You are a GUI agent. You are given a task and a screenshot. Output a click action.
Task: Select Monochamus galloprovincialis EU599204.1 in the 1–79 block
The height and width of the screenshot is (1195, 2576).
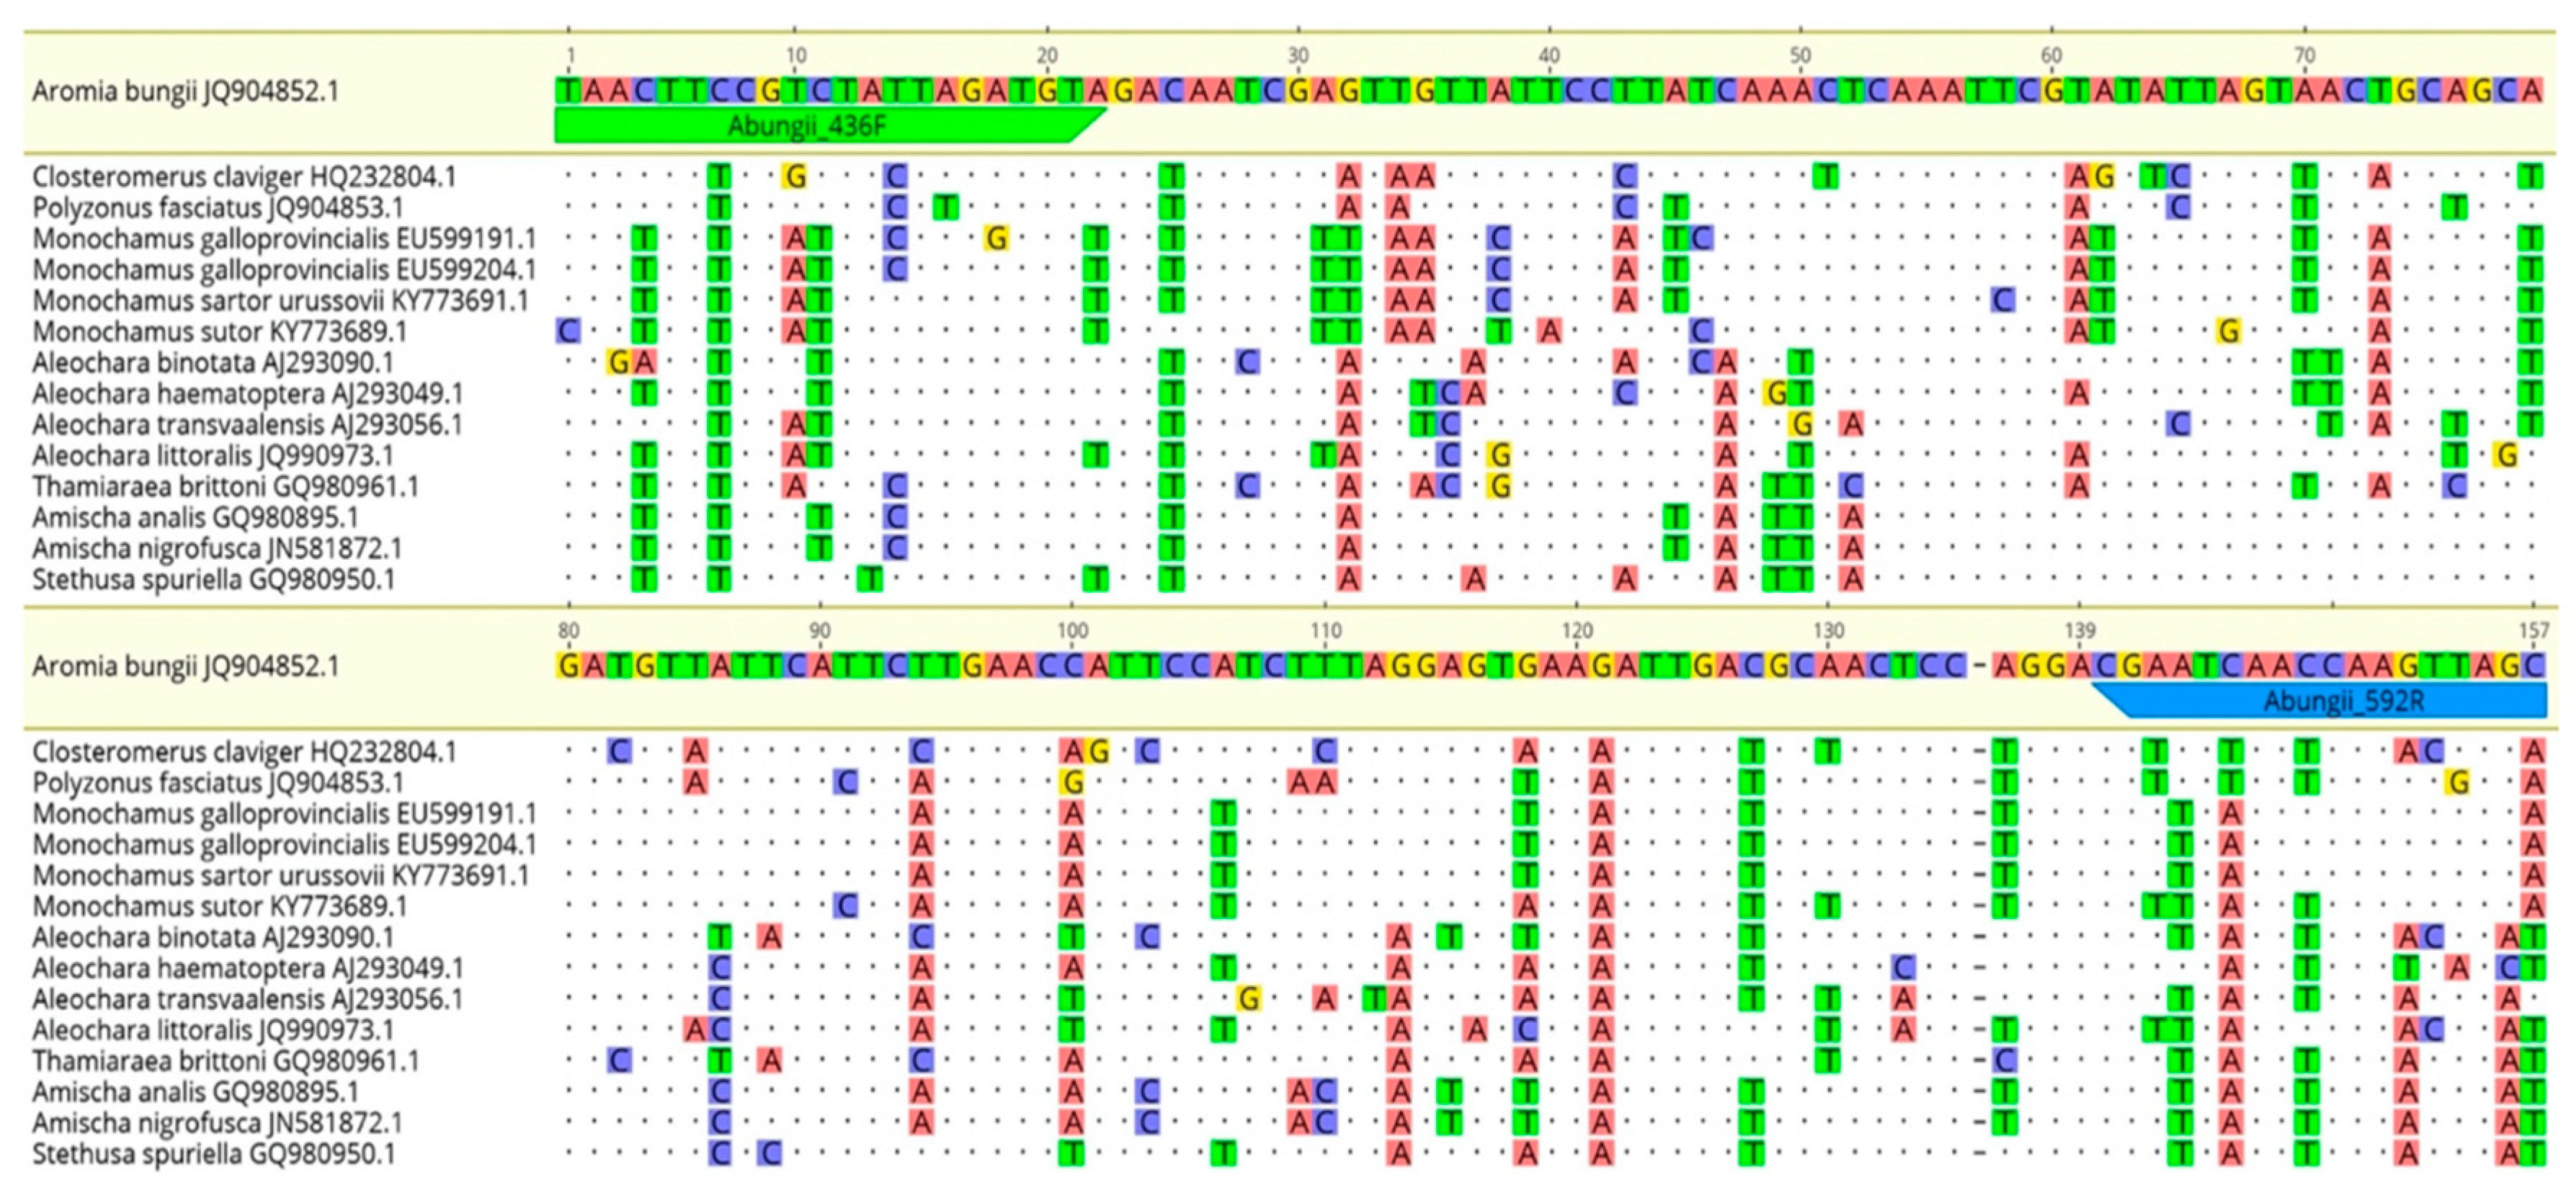(x=284, y=270)
